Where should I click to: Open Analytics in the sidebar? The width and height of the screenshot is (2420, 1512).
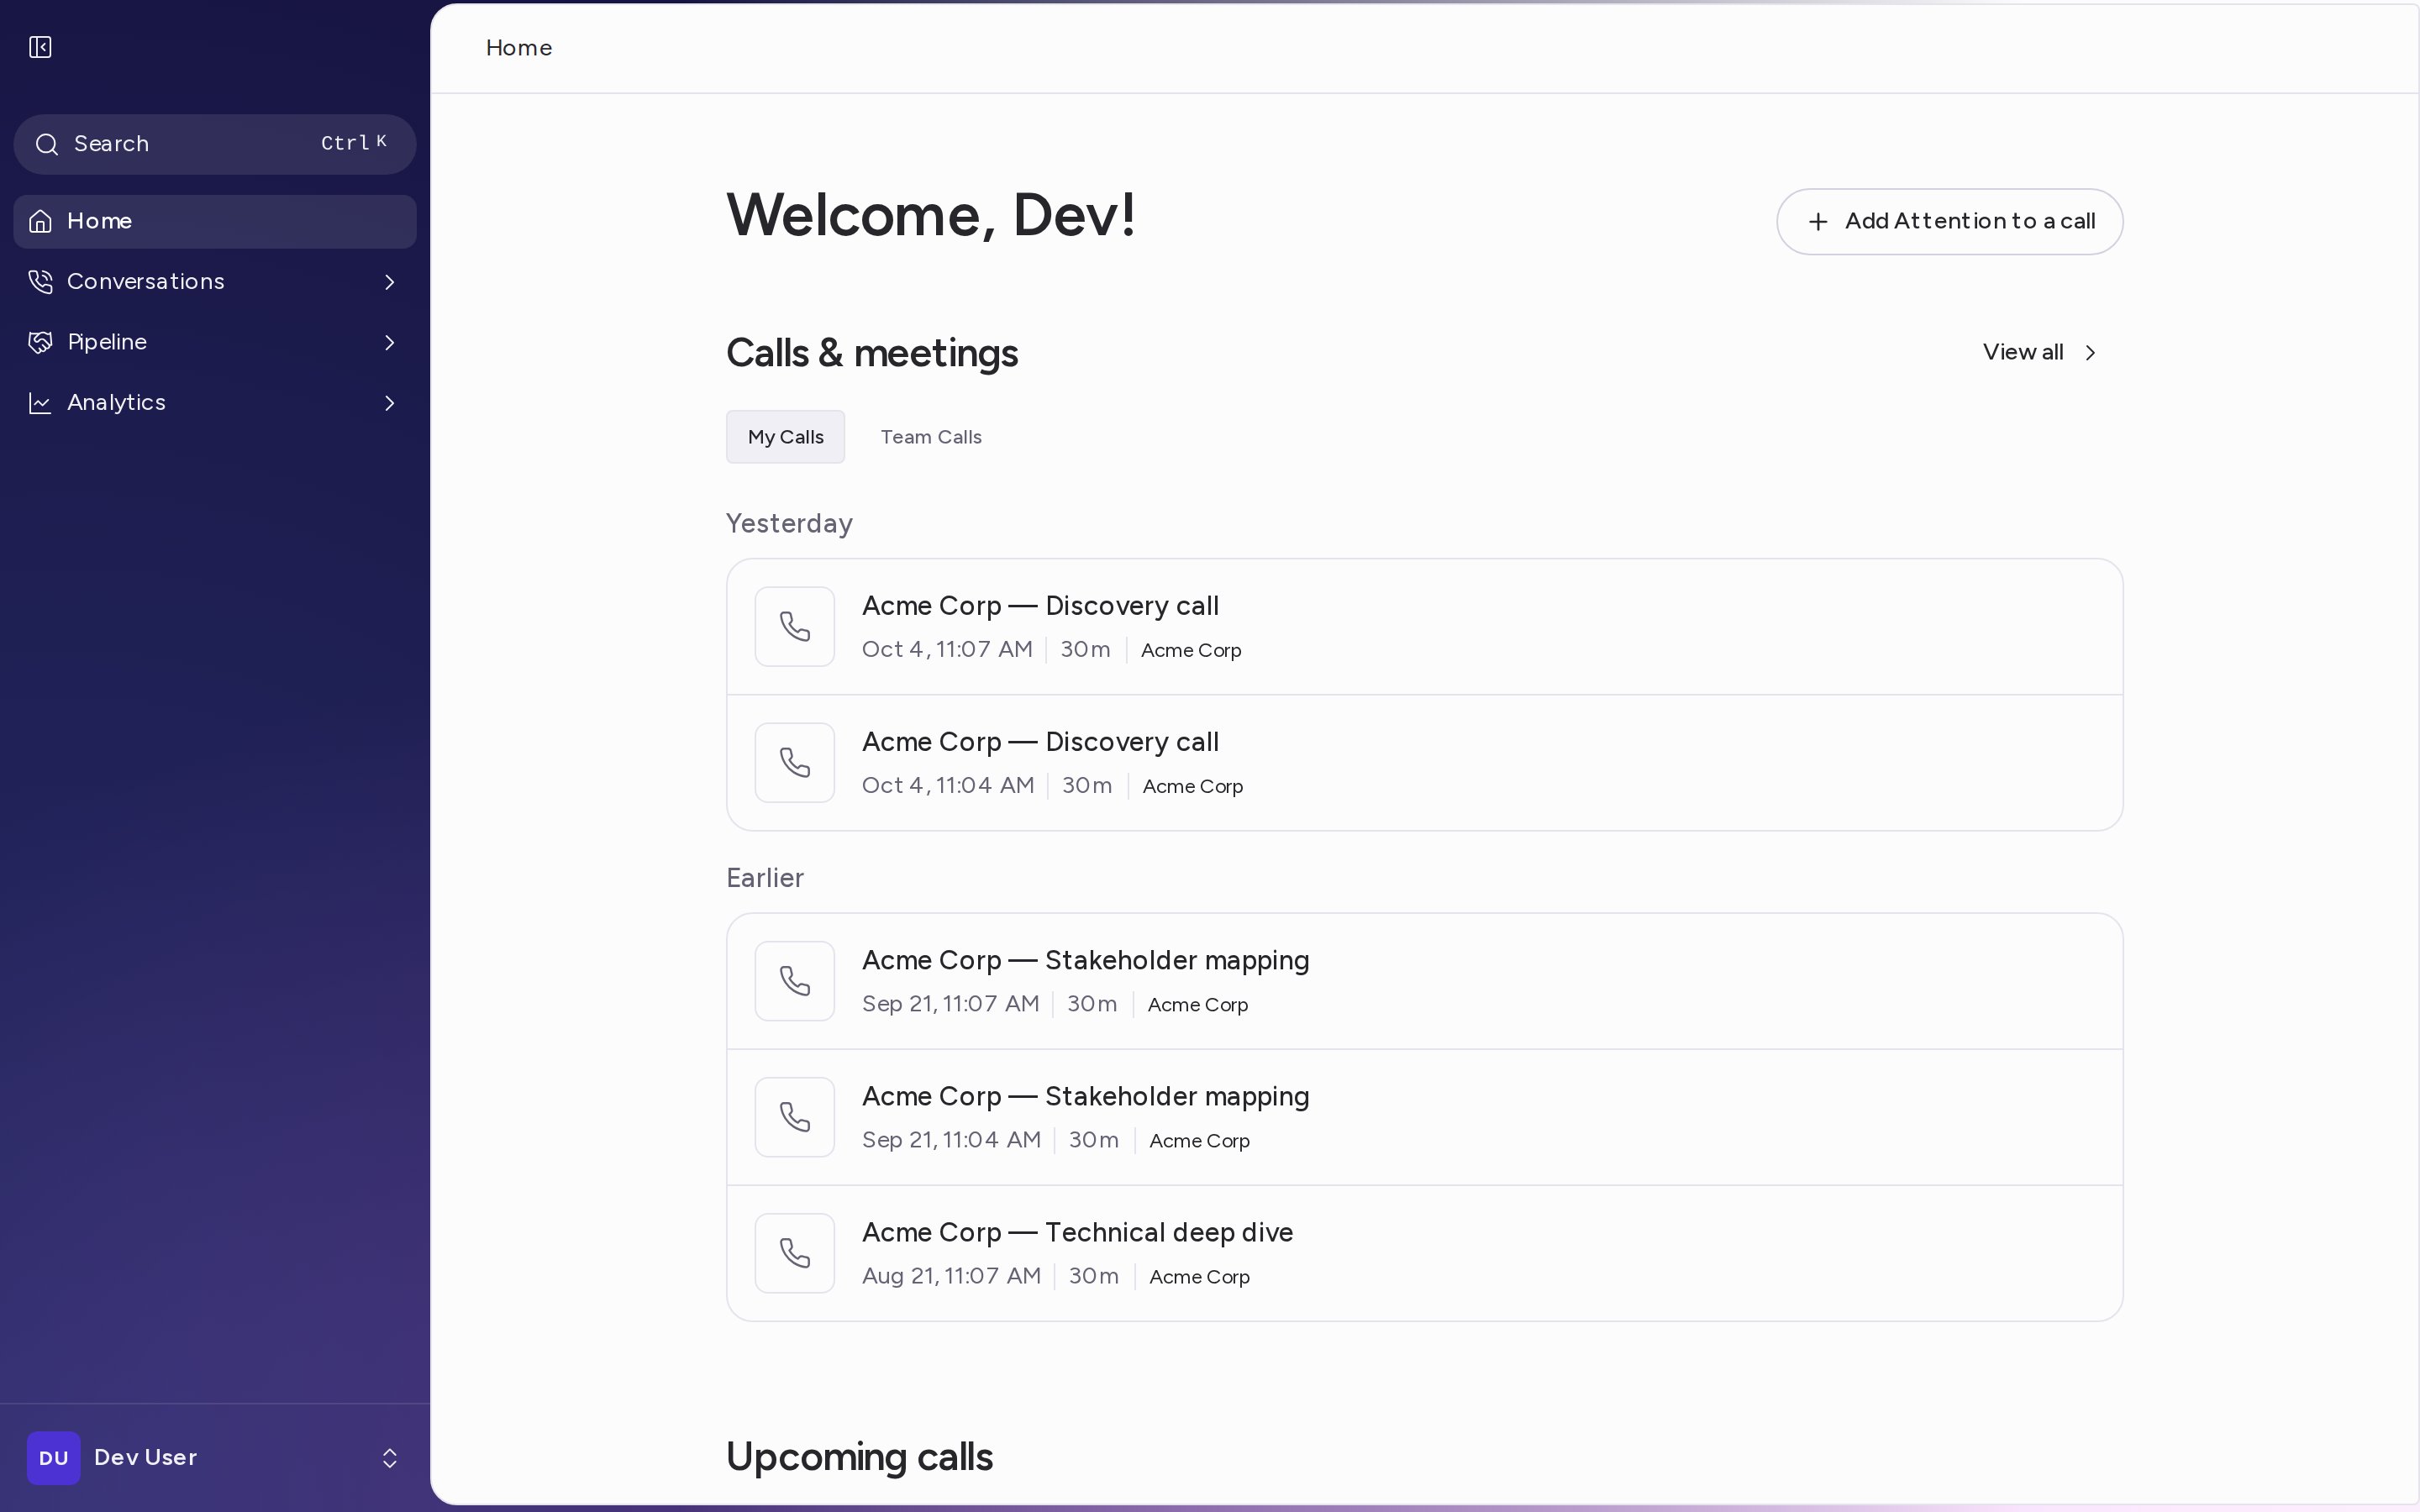pyautogui.click(x=215, y=403)
